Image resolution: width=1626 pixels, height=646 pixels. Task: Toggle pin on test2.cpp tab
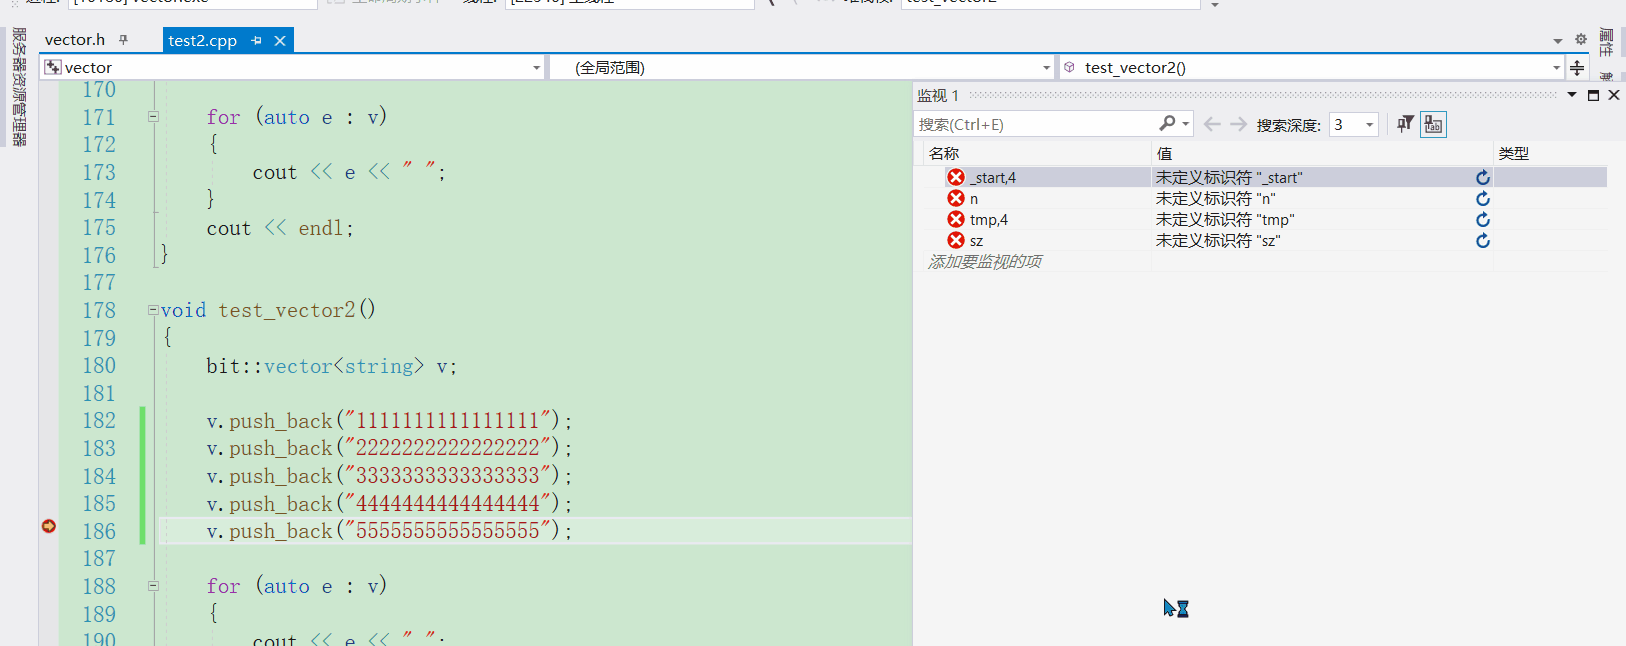pos(257,40)
